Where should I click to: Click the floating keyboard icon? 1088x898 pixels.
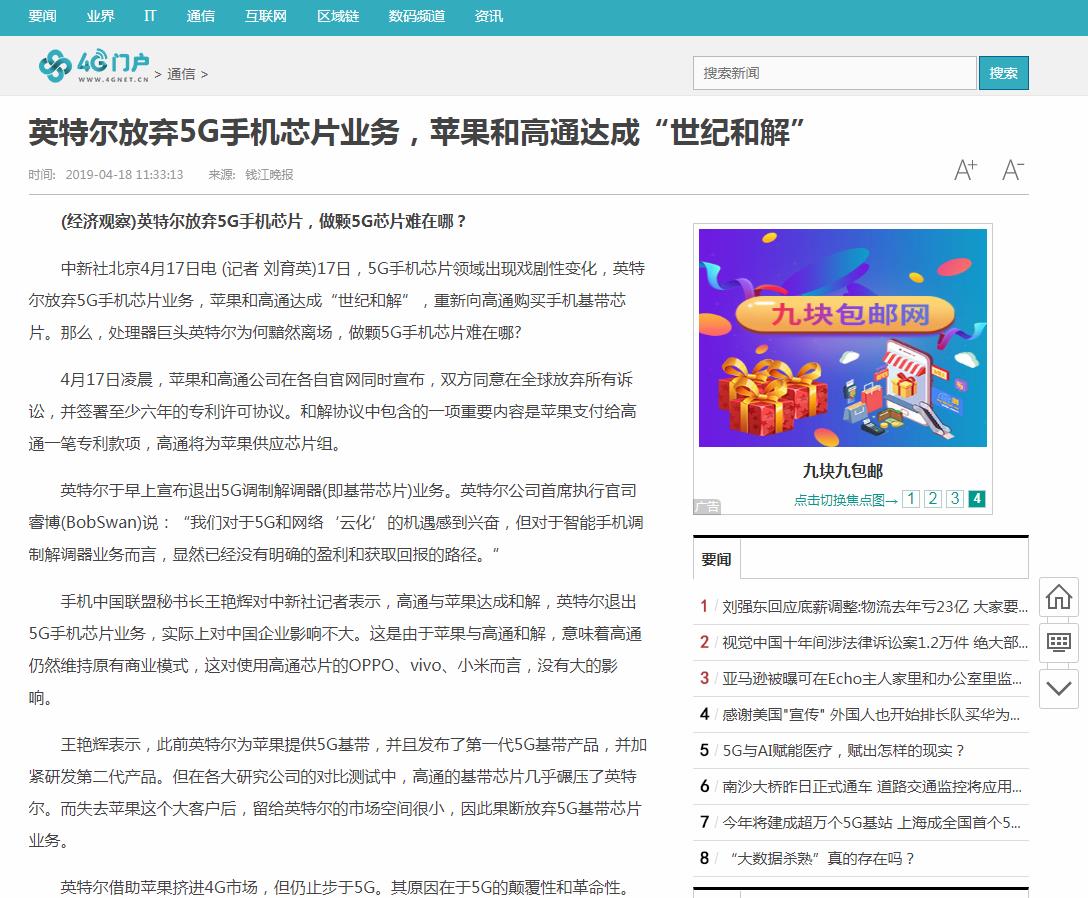click(x=1059, y=642)
